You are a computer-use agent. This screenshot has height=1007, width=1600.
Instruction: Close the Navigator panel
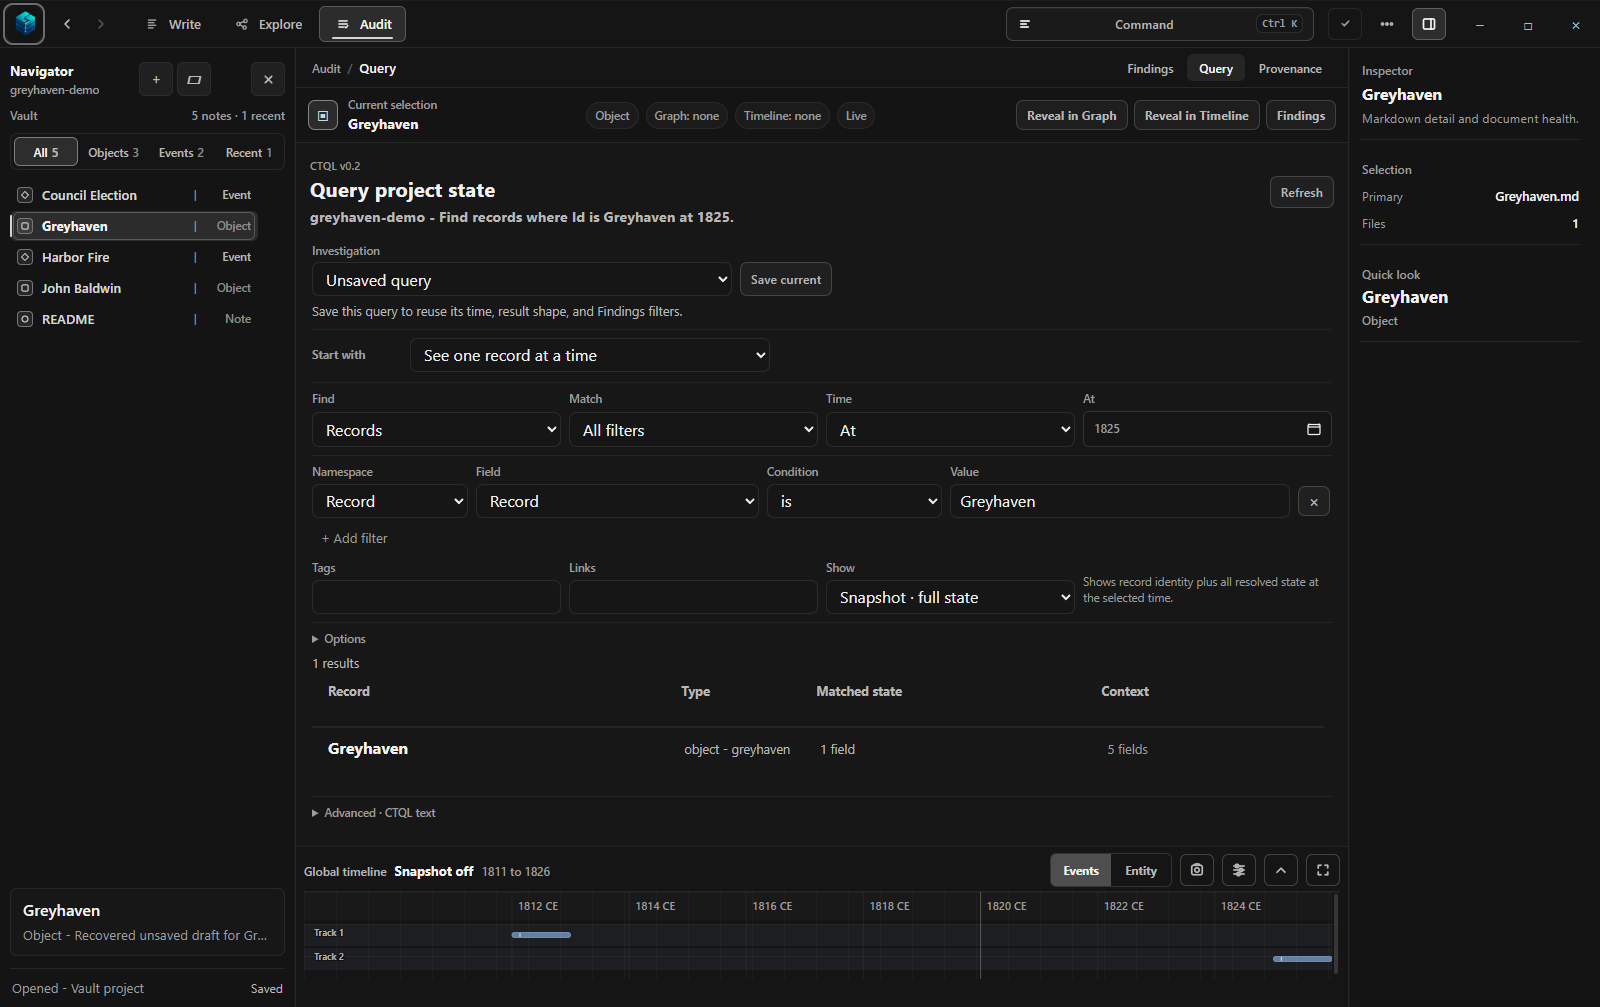click(268, 79)
